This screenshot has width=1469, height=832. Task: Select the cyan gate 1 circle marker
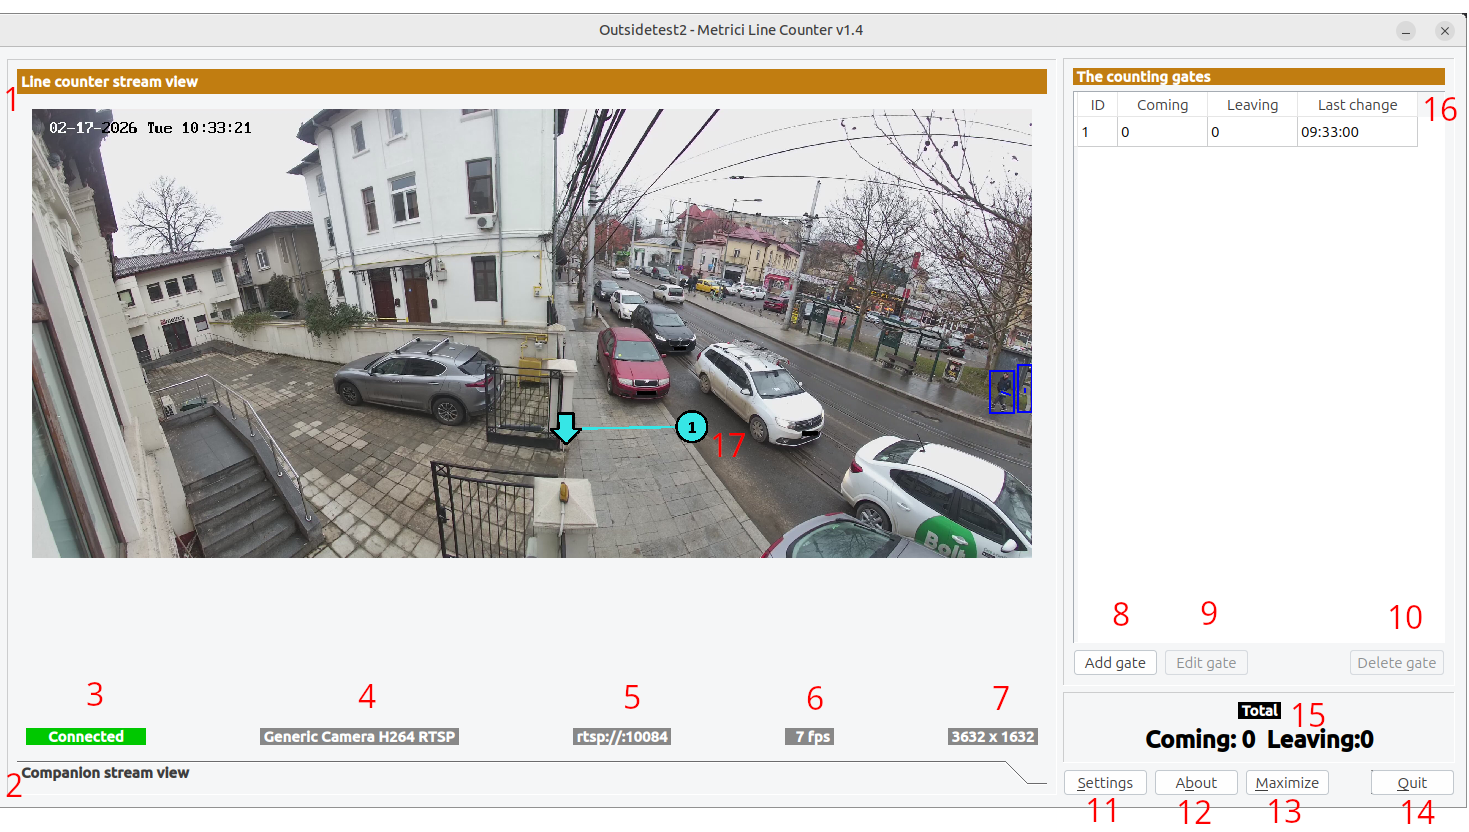tap(692, 427)
